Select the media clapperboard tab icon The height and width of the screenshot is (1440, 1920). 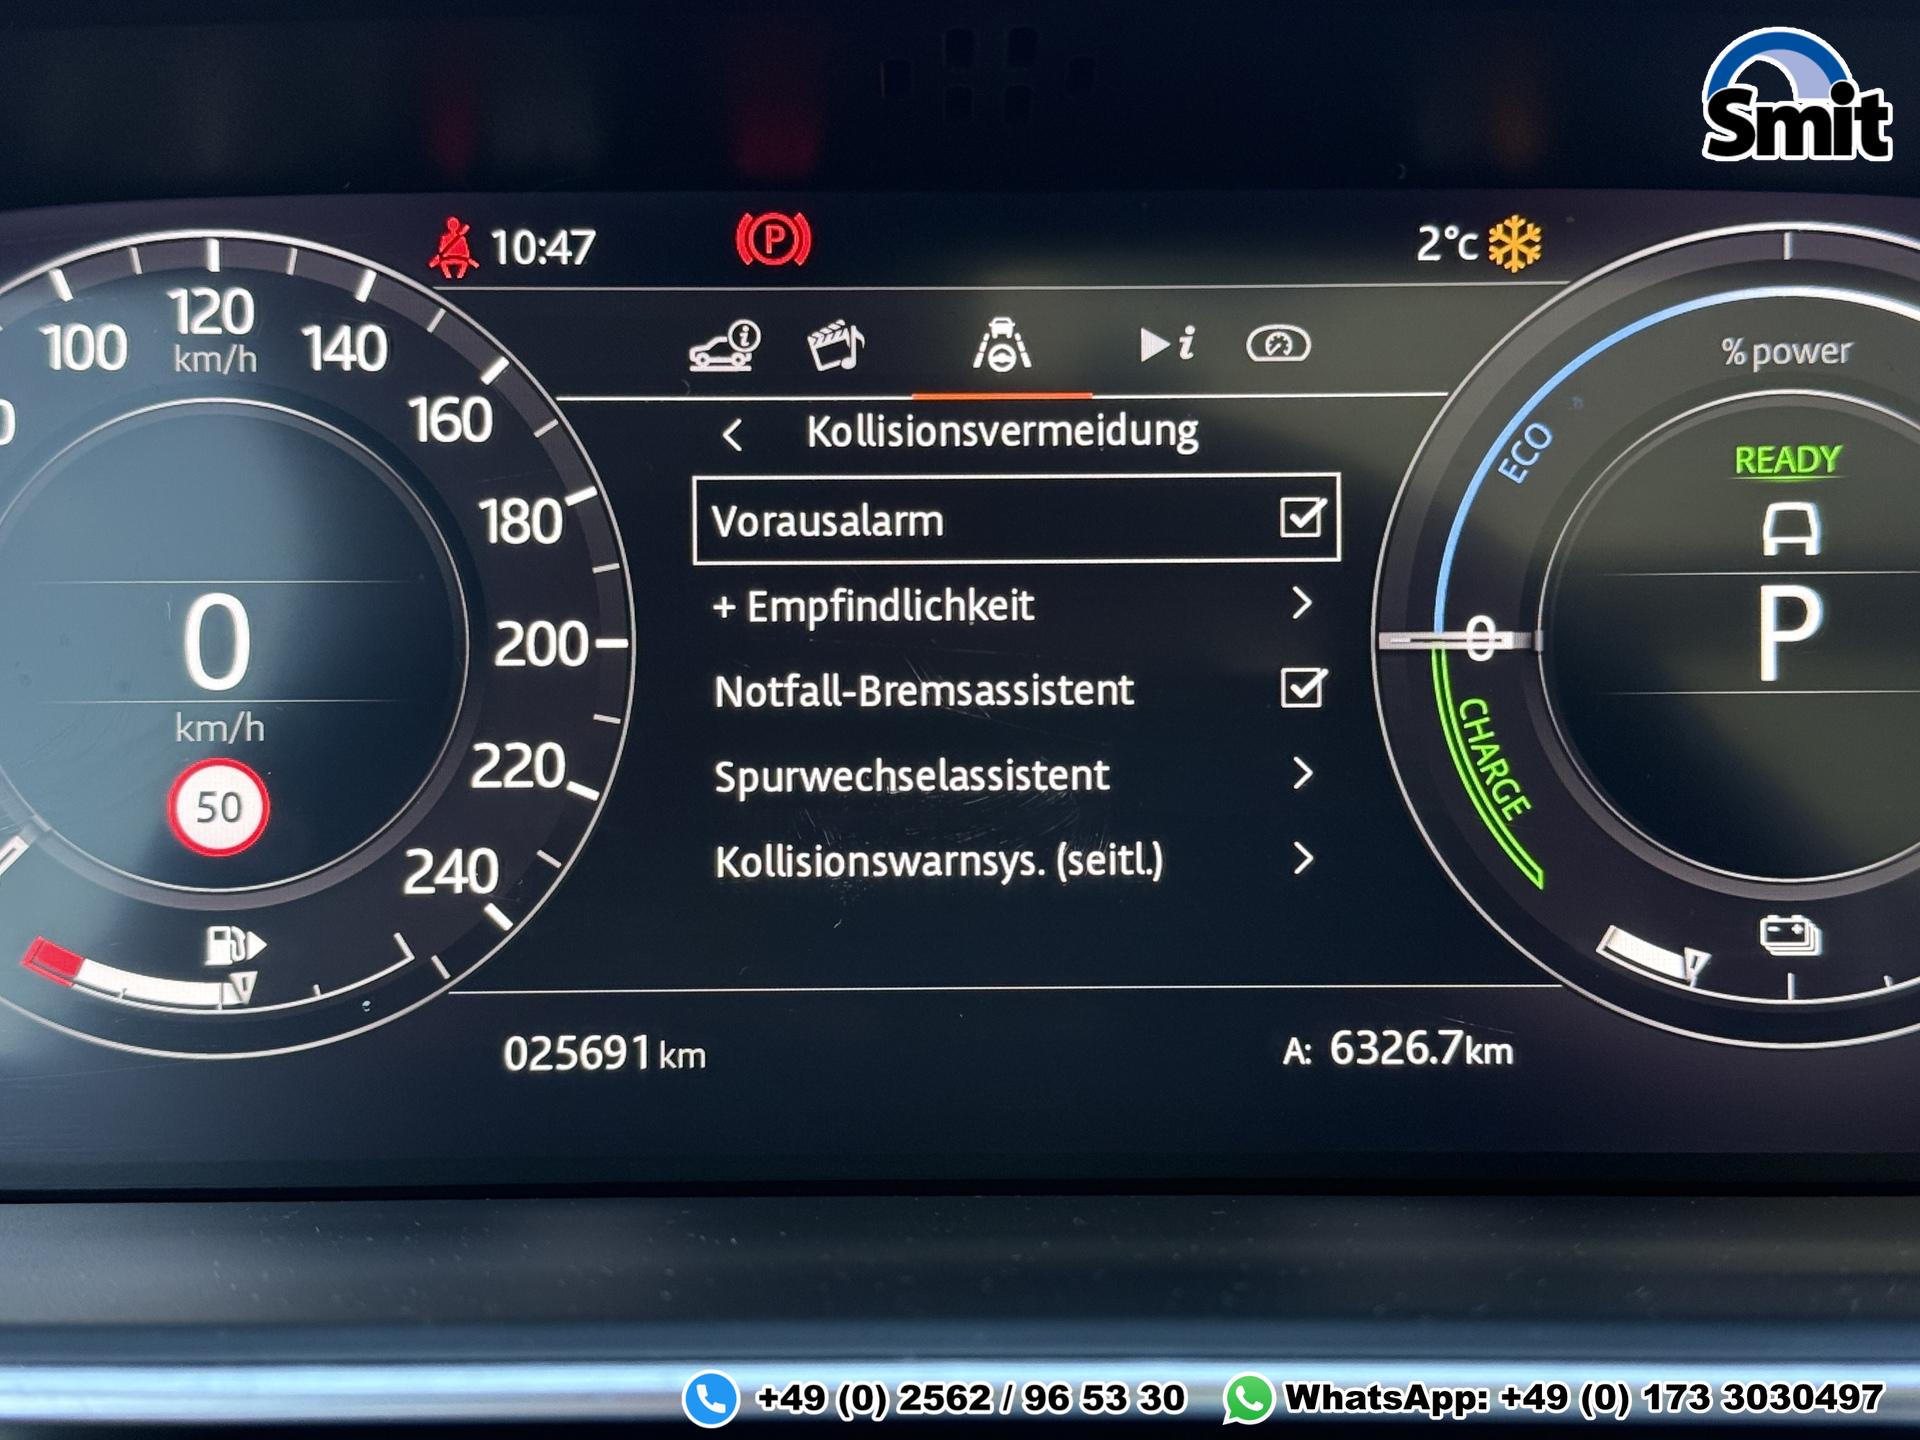click(x=835, y=346)
